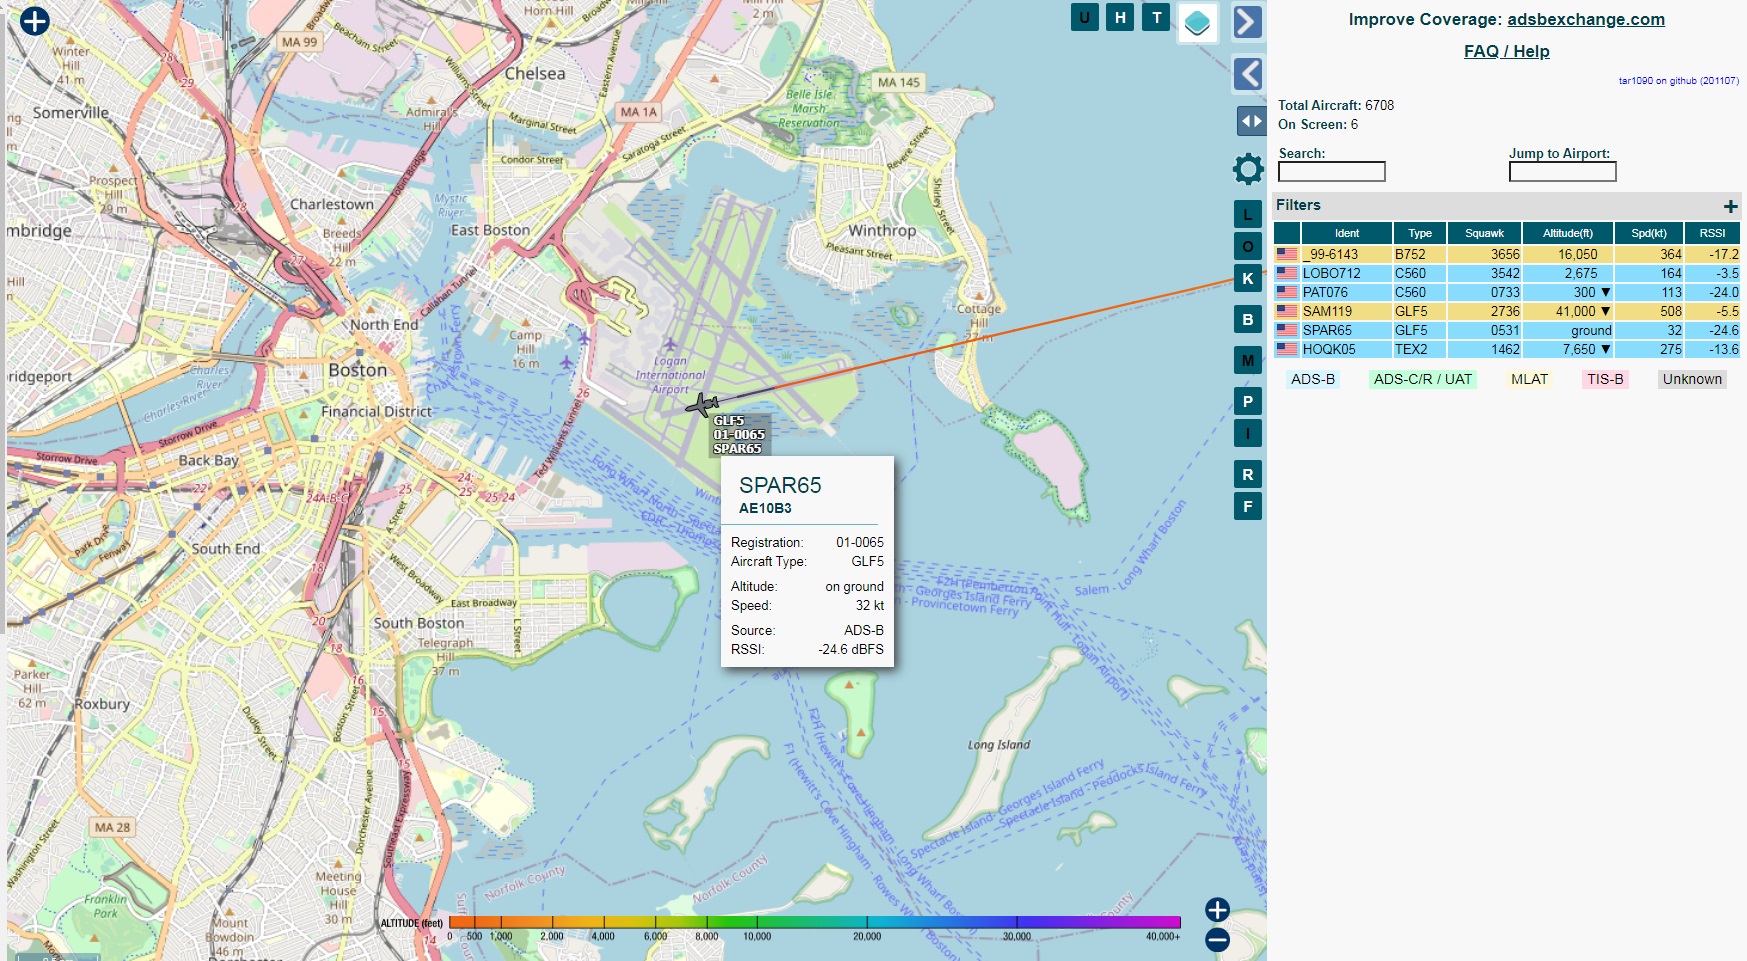
Task: Select the LOBO712 aircraft row
Action: click(1506, 273)
